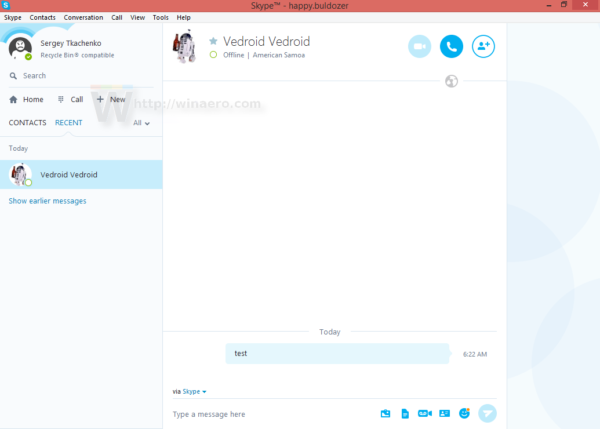The image size is (600, 429).
Task: Click the Sergey Tkachenko name
Action: coord(71,43)
